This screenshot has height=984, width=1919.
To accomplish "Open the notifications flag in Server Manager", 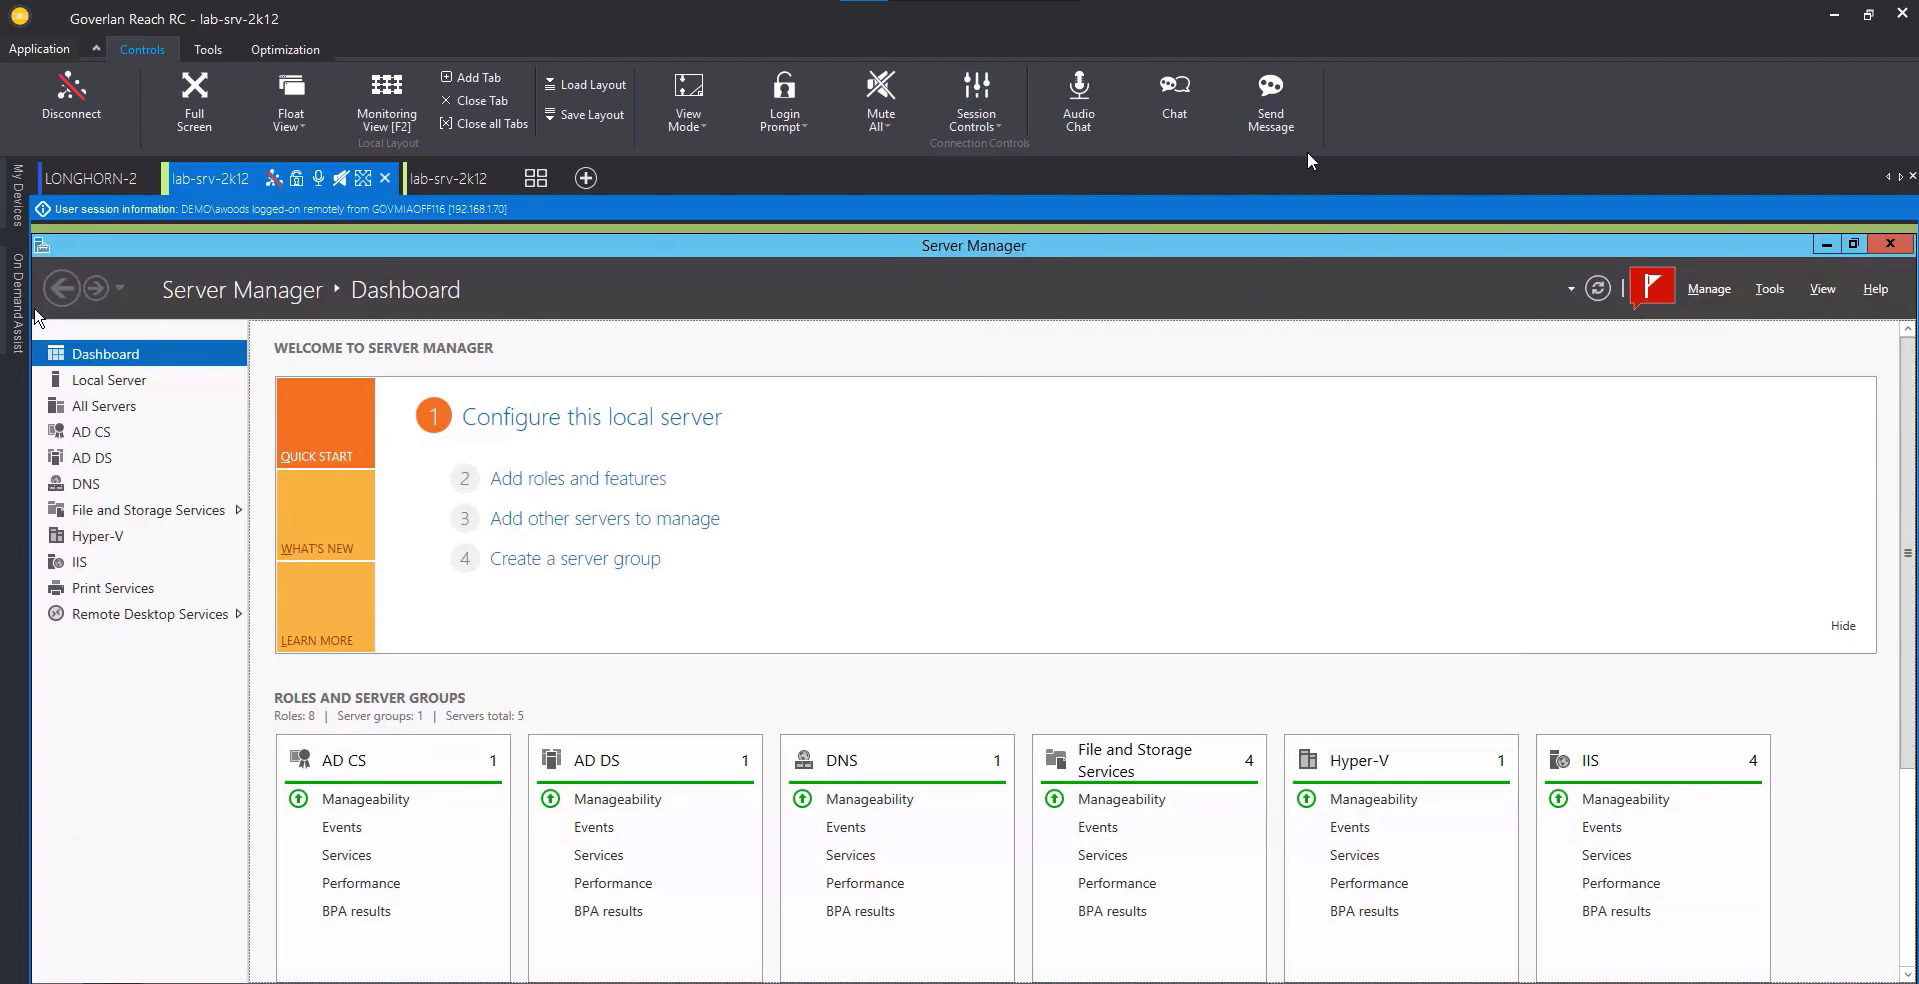I will coord(1652,288).
